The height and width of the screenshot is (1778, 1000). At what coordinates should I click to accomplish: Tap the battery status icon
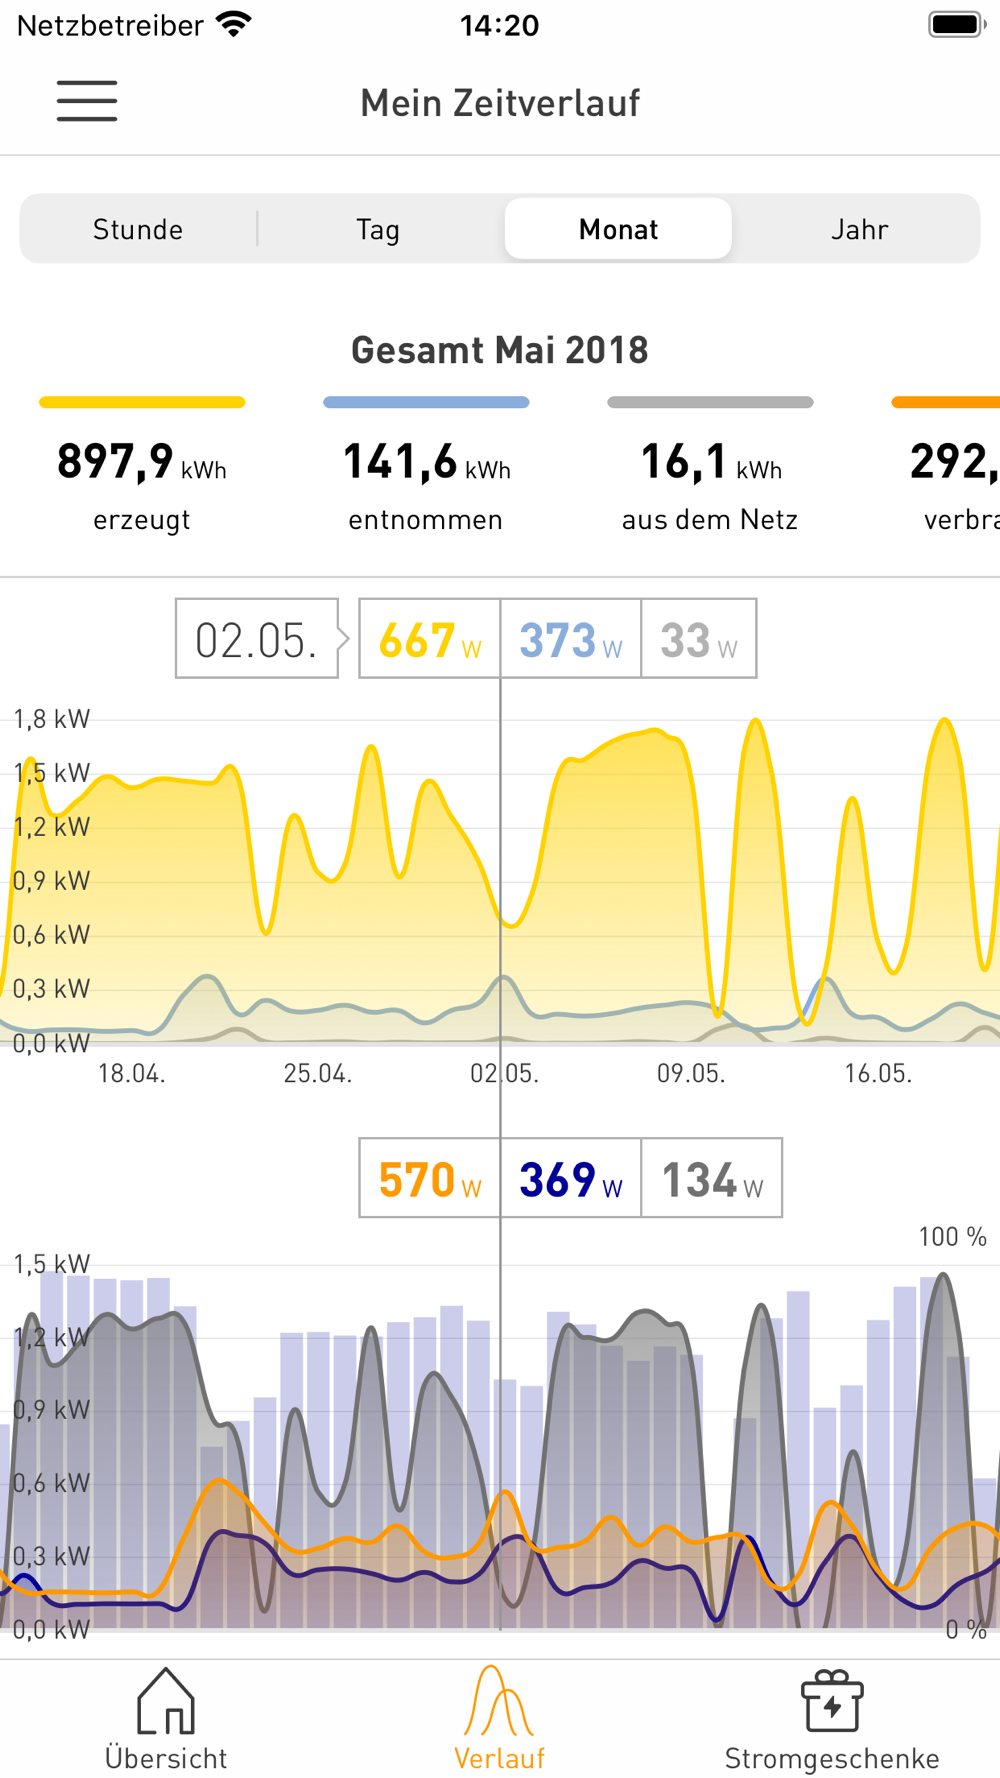[x=957, y=24]
